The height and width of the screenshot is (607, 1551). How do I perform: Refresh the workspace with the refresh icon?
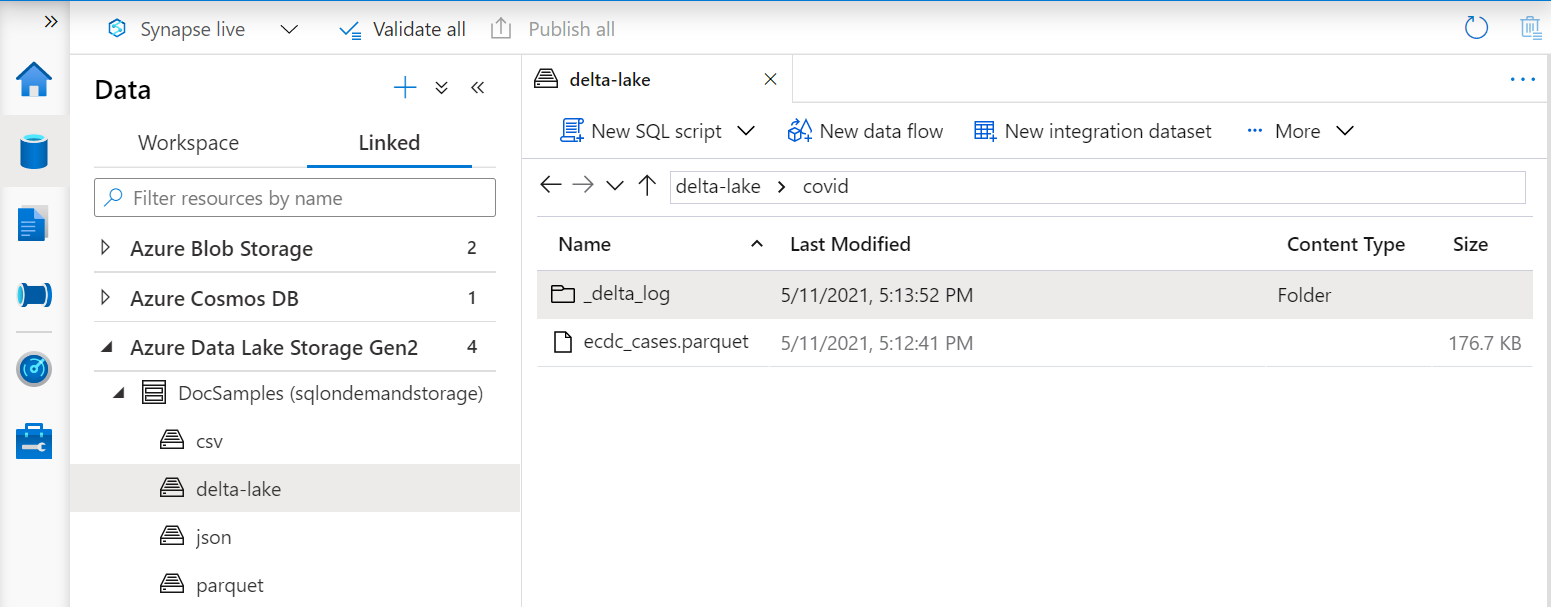click(1476, 28)
